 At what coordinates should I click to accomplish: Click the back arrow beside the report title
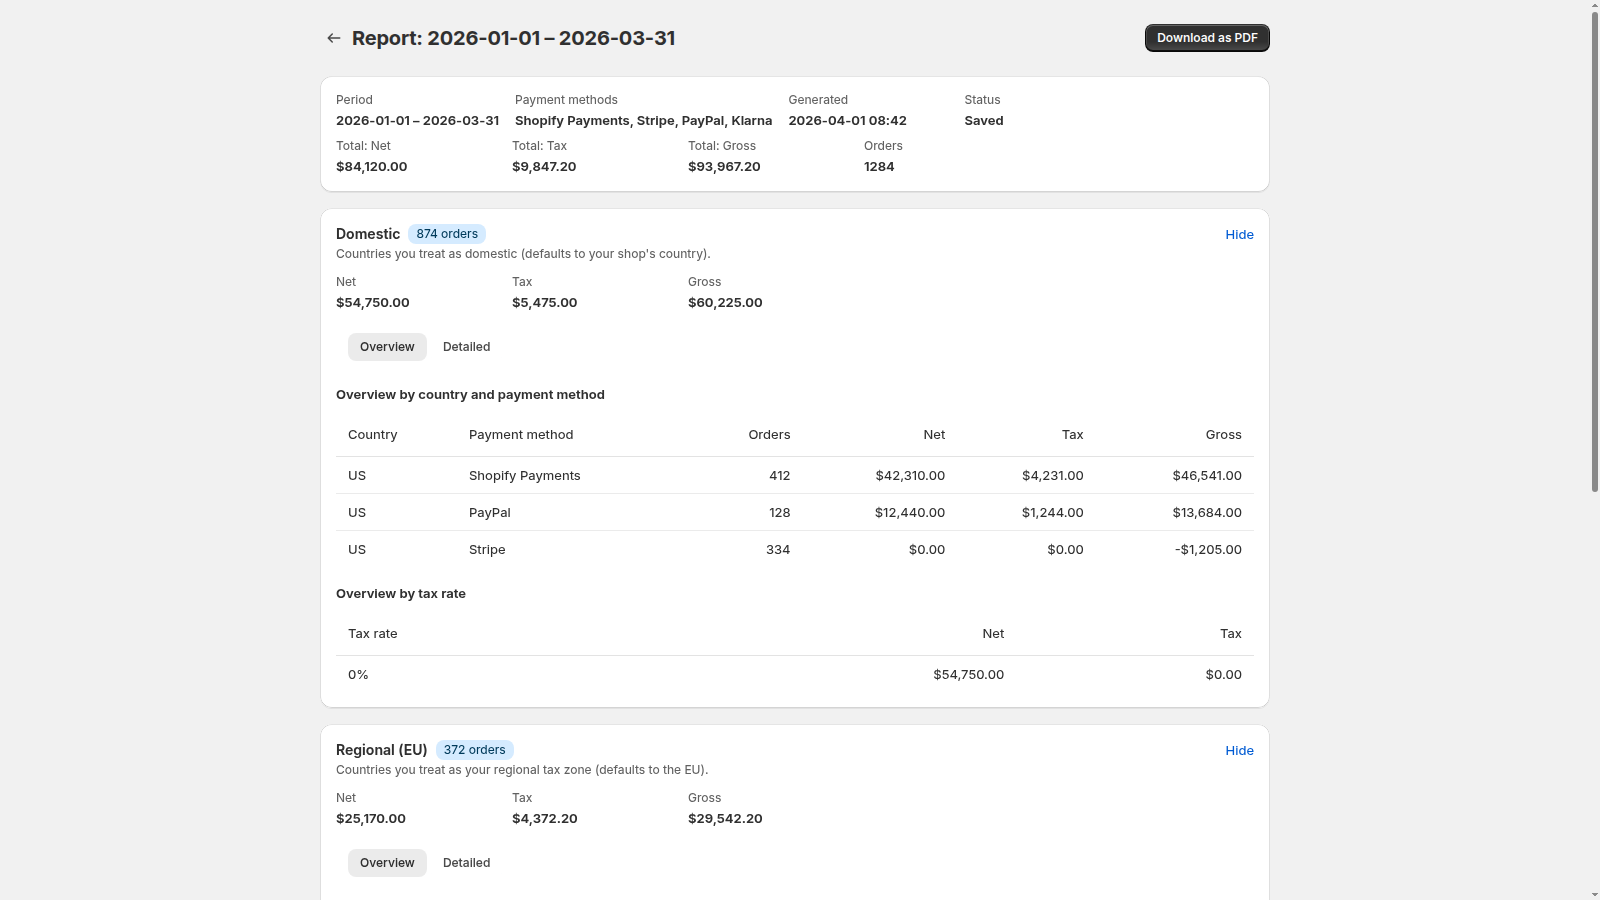pos(333,37)
